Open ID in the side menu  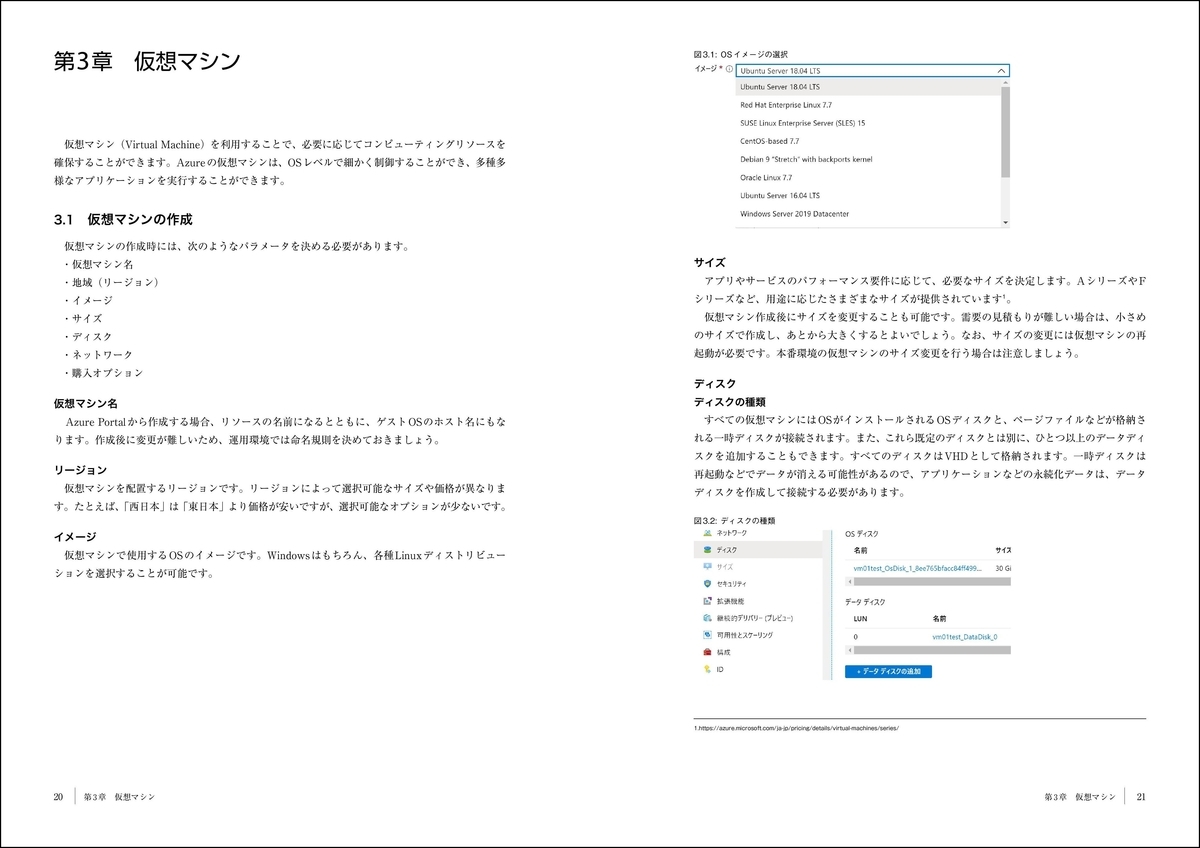pos(720,669)
